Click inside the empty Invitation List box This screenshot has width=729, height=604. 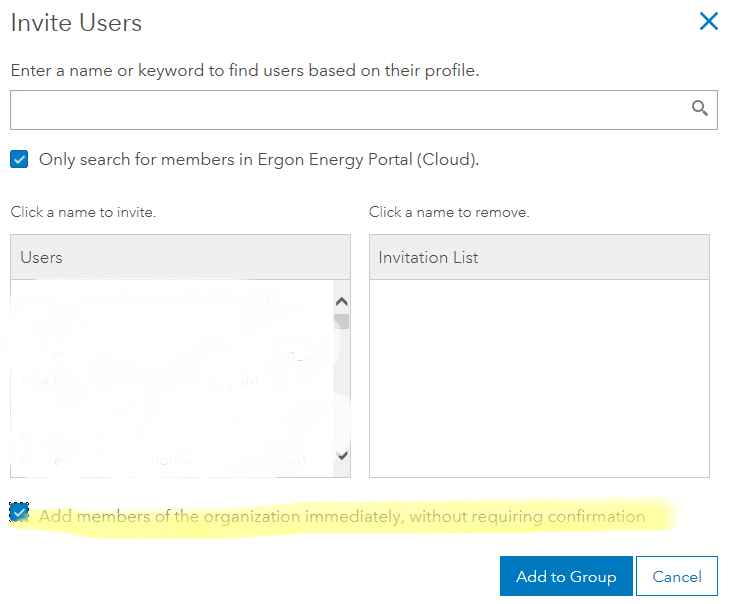point(539,378)
